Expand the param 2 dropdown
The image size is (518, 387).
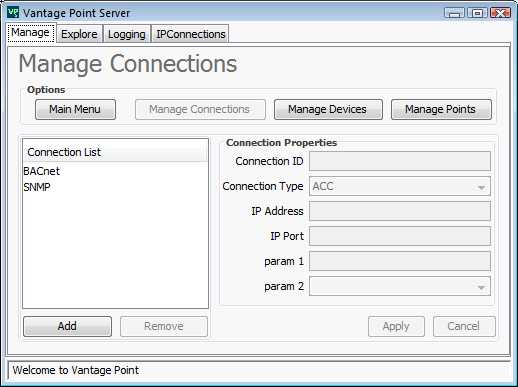400,286
